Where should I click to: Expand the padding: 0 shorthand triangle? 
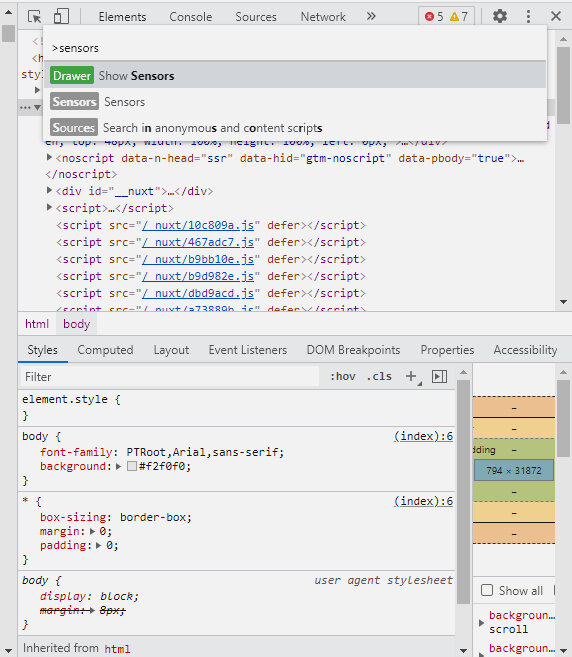(98, 545)
